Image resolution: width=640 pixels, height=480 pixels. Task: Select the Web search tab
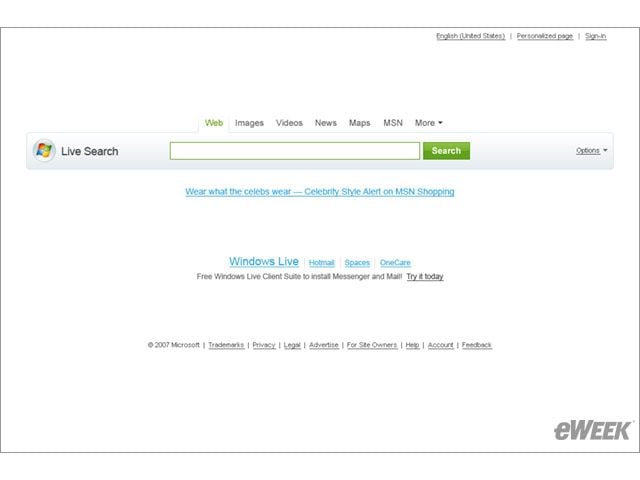pos(214,123)
